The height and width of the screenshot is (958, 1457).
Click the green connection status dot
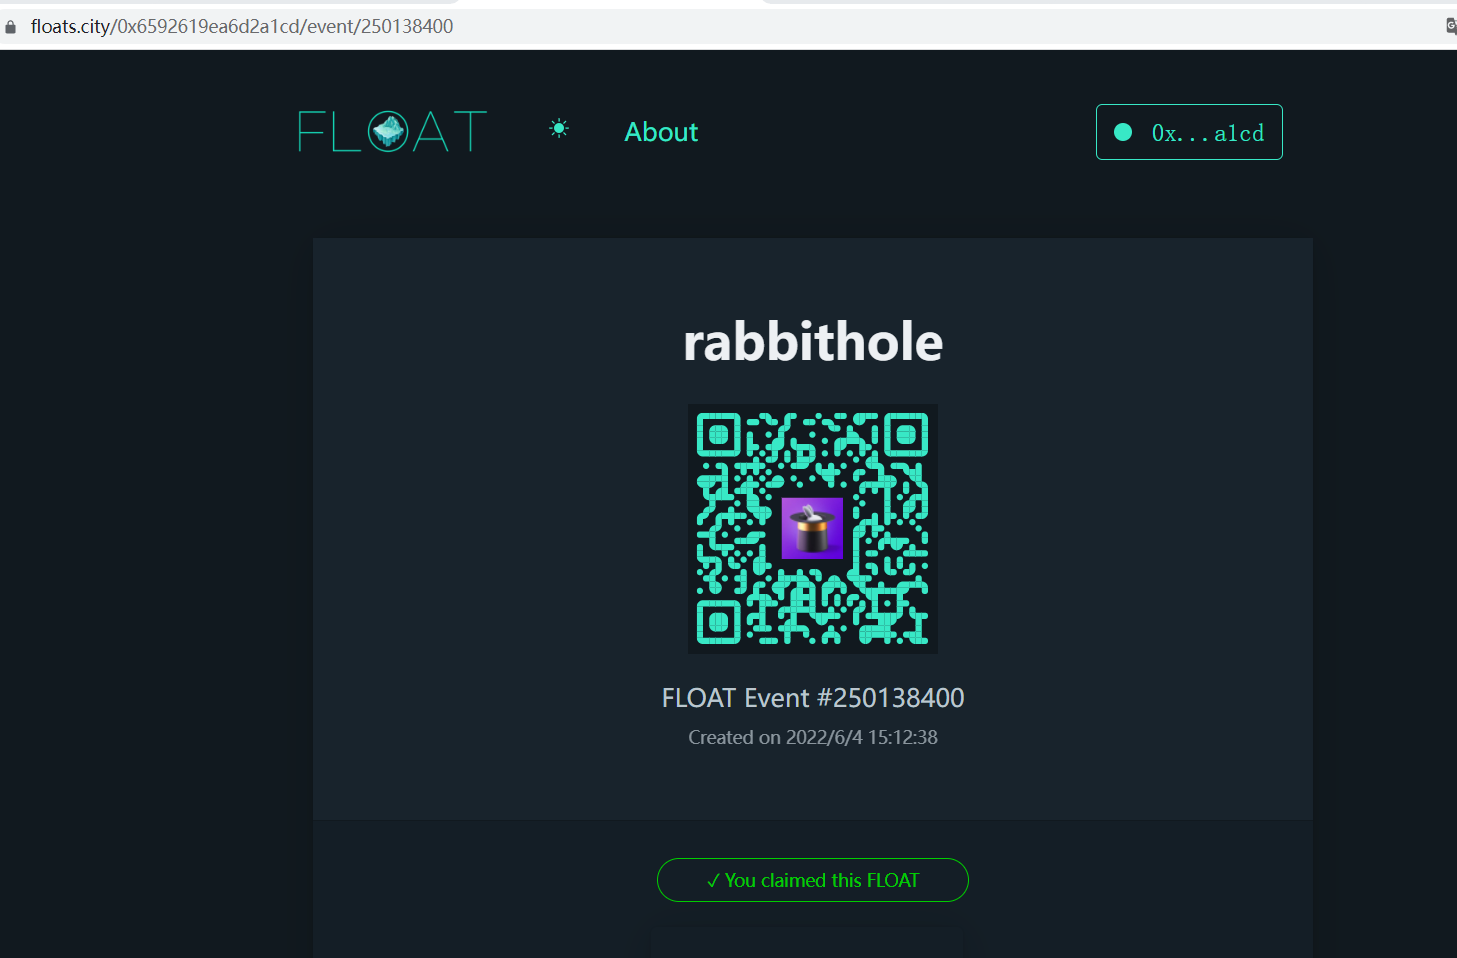(1123, 132)
